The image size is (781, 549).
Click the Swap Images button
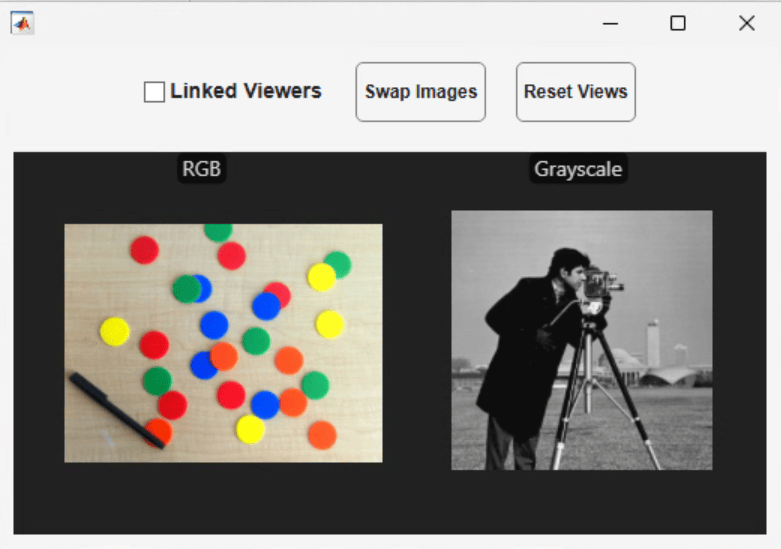(420, 92)
